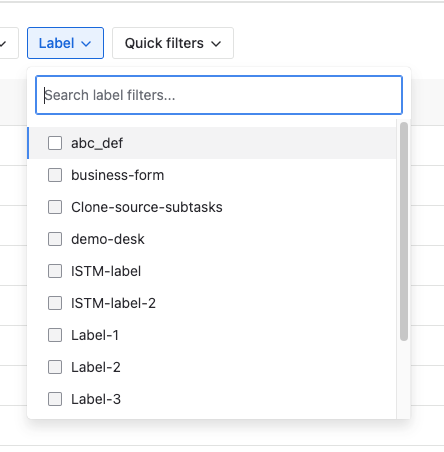This screenshot has width=444, height=452.
Task: Open the Quick filters dropdown
Action: (x=173, y=43)
